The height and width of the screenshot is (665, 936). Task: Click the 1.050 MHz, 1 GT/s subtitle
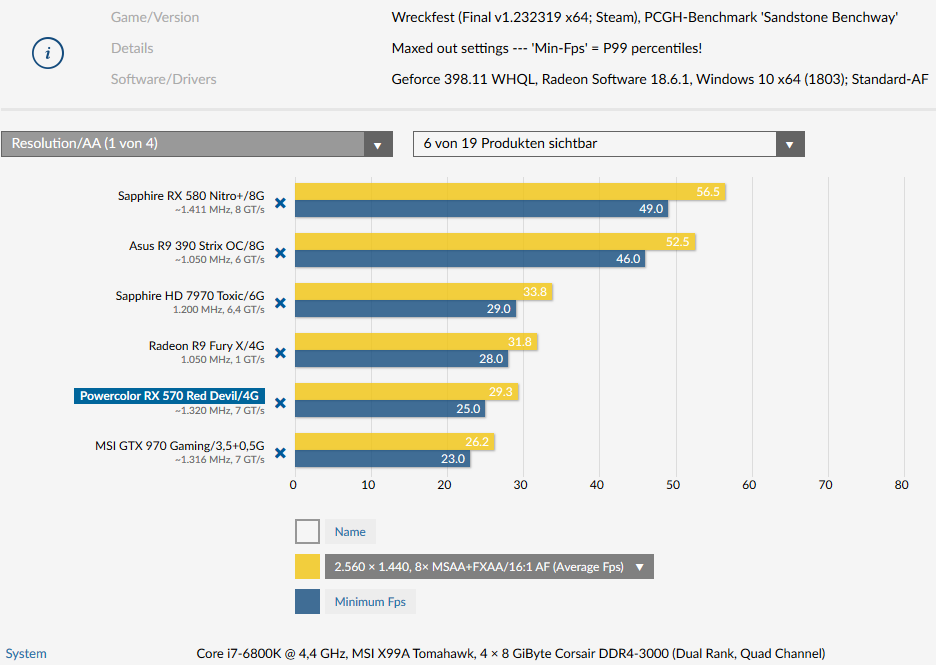point(223,360)
